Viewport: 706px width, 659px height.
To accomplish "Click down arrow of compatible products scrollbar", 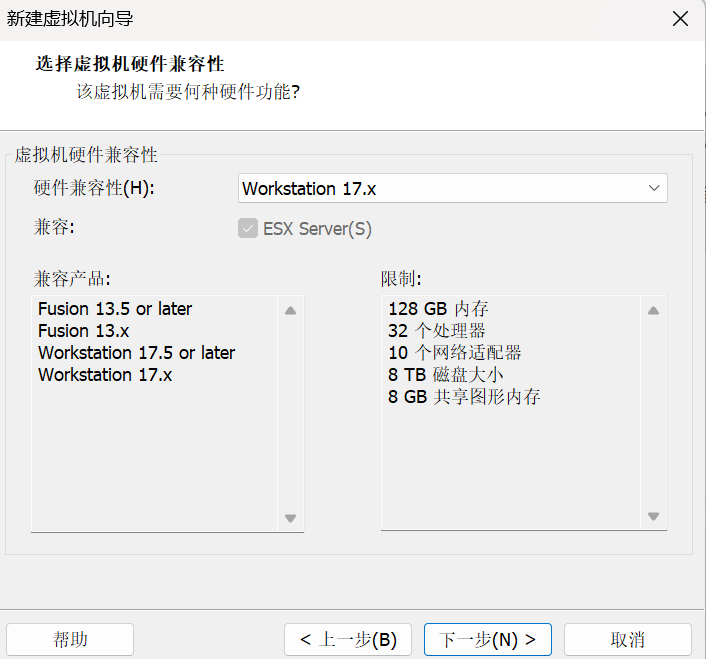I will (290, 518).
